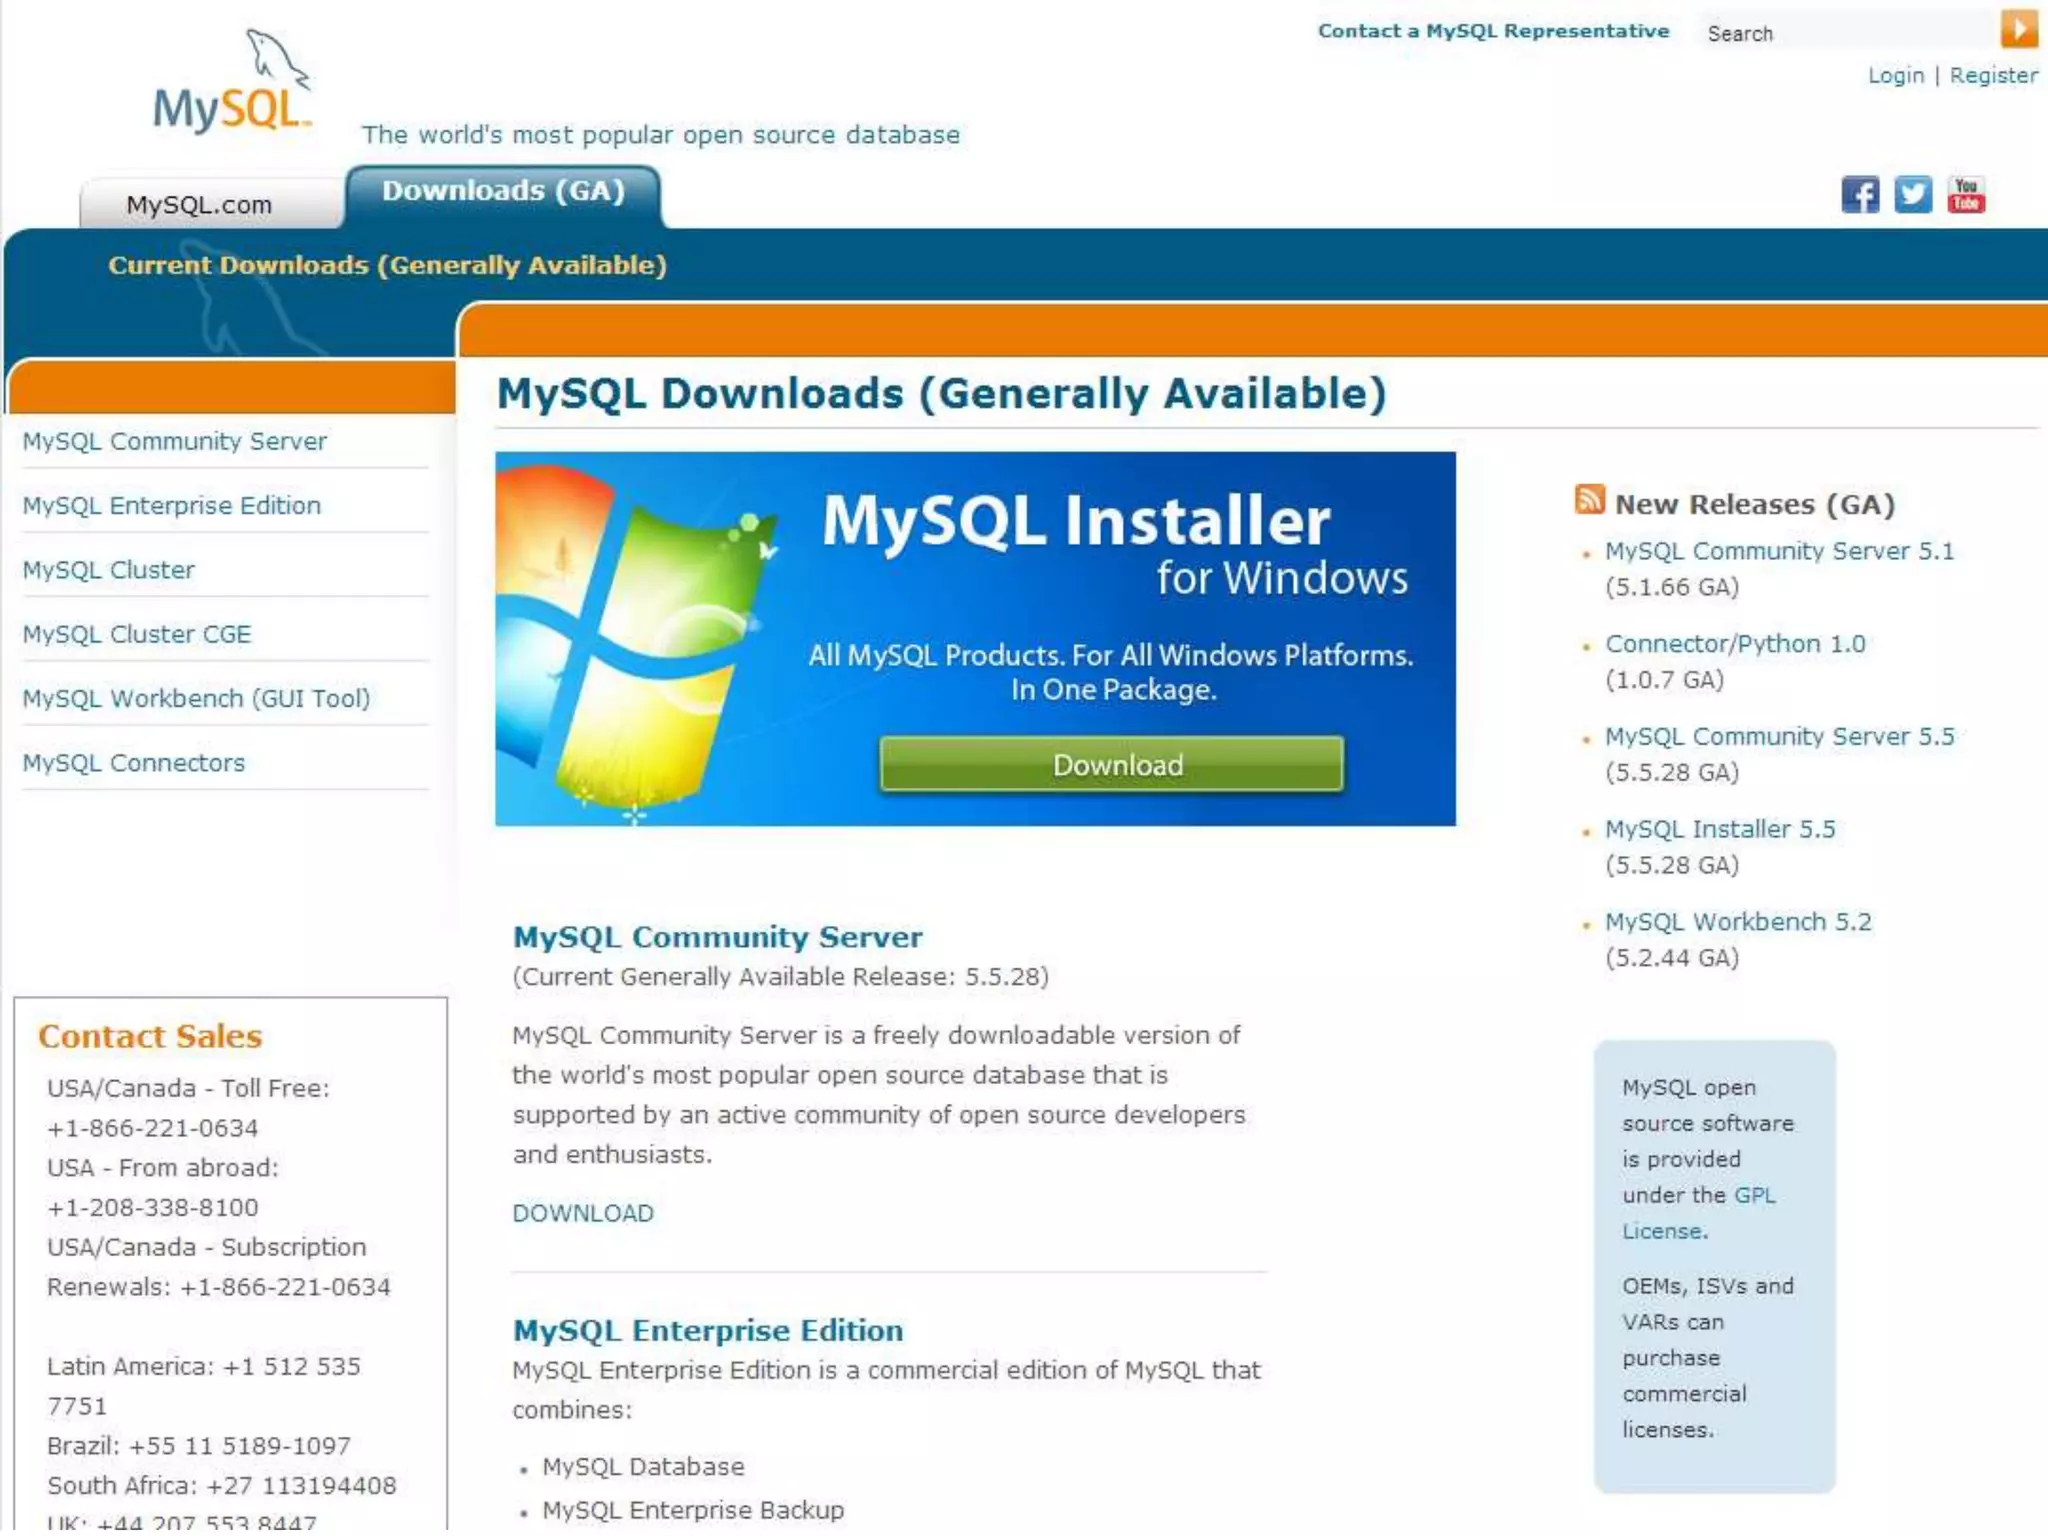Click the phone number +1-208-338-8100

click(x=153, y=1208)
